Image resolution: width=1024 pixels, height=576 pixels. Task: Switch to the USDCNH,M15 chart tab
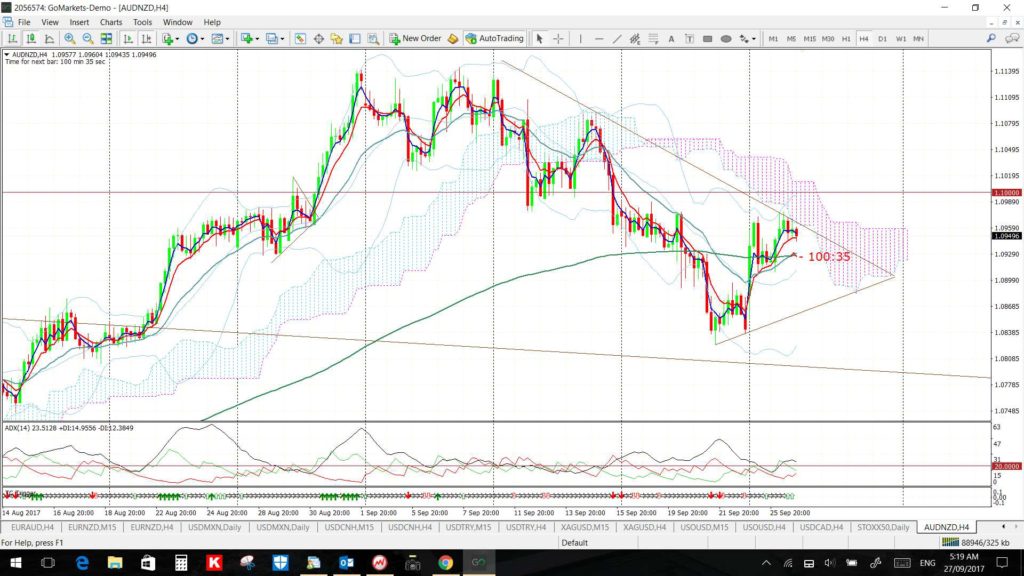349,527
